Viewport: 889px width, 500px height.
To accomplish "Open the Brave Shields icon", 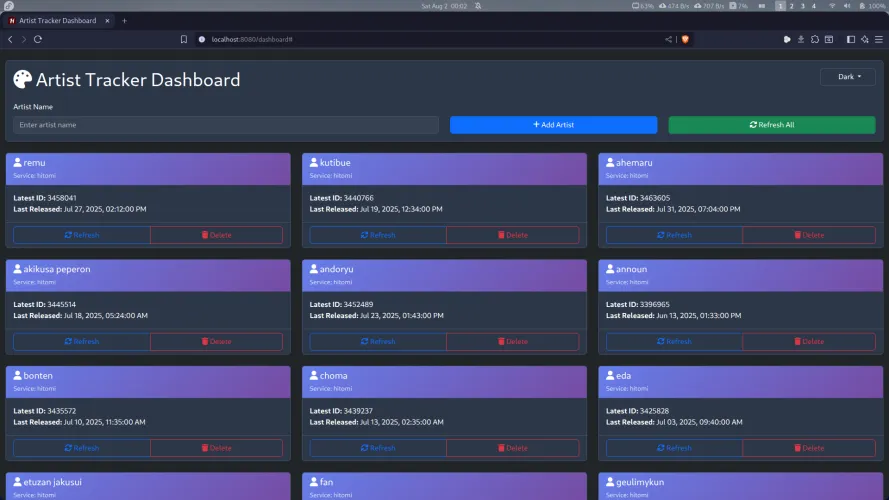I will pyautogui.click(x=685, y=39).
